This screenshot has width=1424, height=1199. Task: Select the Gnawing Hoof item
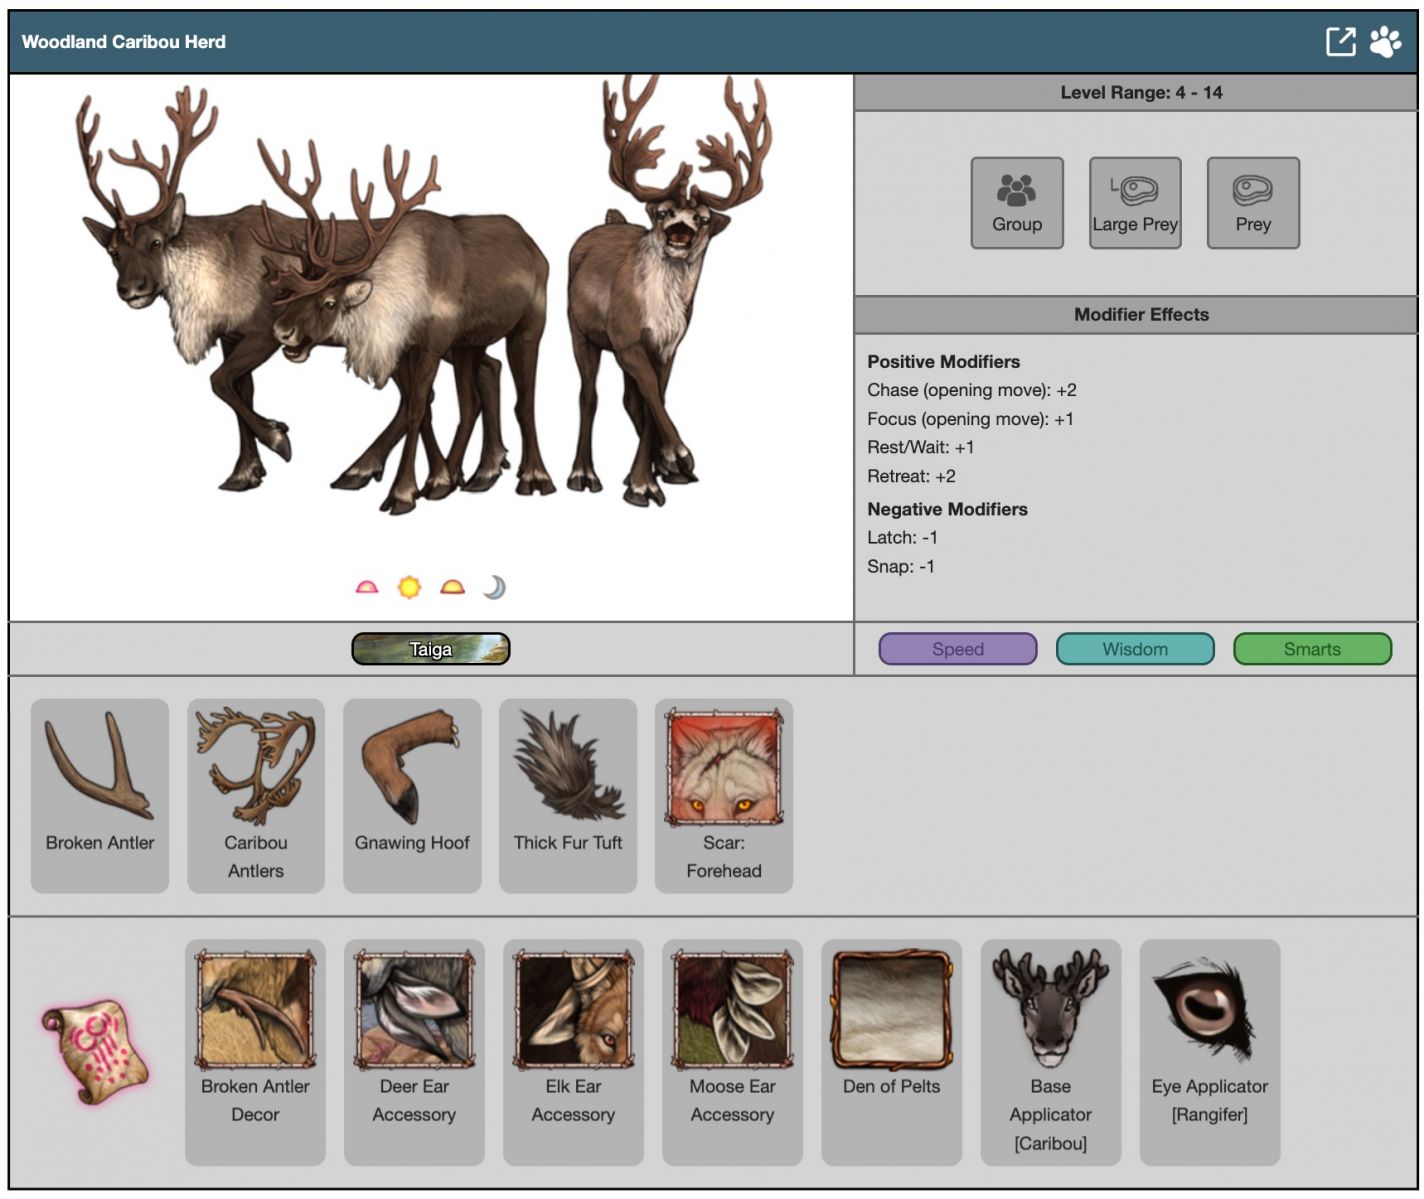(412, 795)
